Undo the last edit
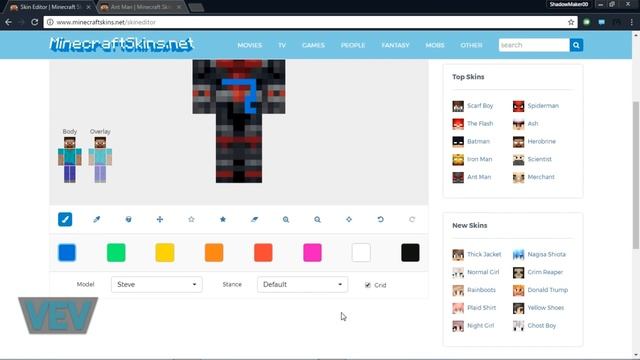Screen dimensions: 640x360 coord(380,219)
